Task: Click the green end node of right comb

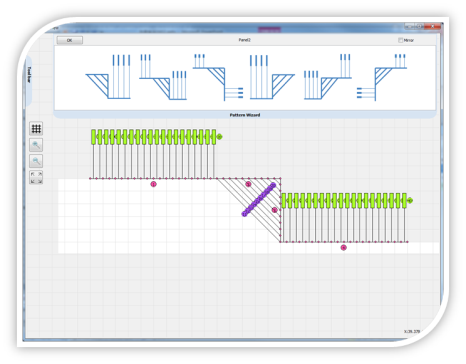Action: pos(410,200)
